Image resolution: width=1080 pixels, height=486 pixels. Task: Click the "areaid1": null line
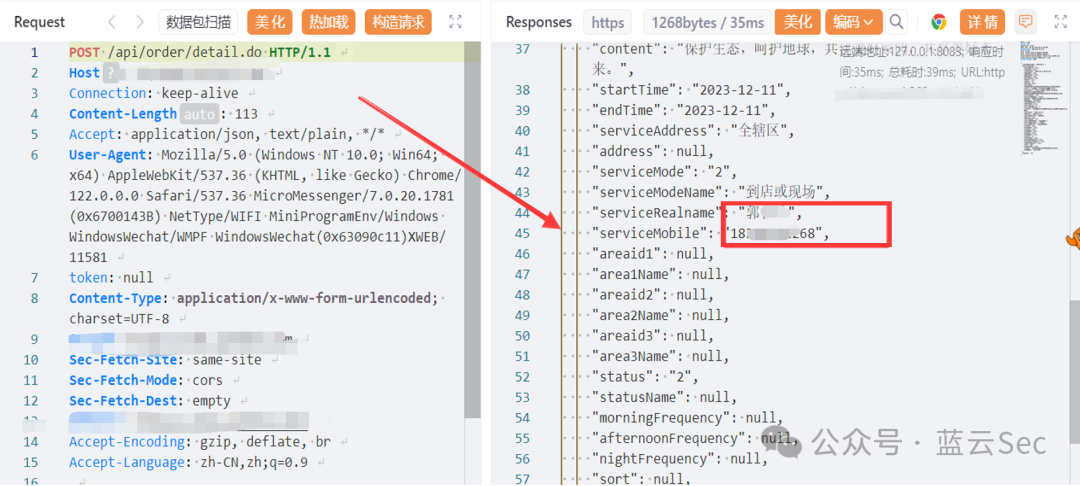click(652, 253)
